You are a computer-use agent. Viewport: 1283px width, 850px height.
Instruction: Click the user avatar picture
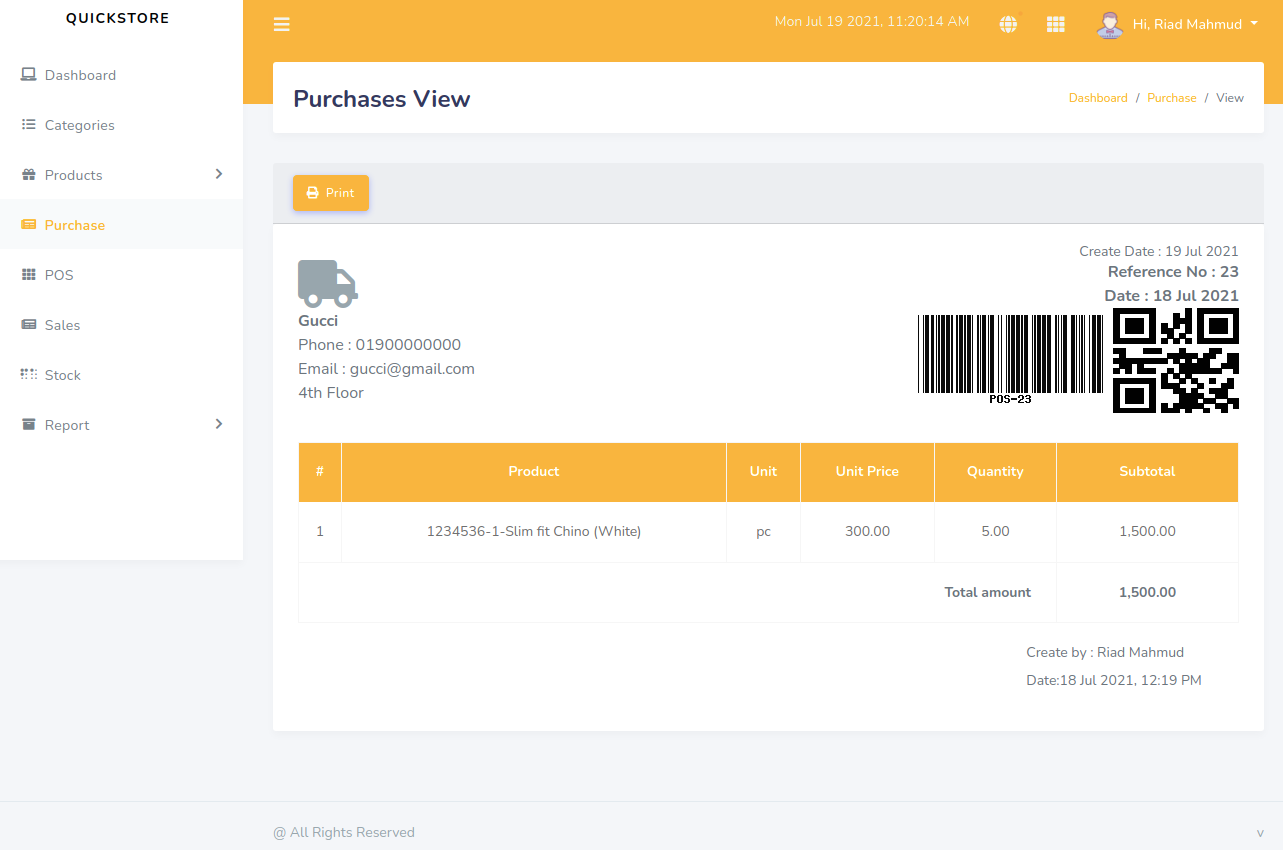(1109, 24)
